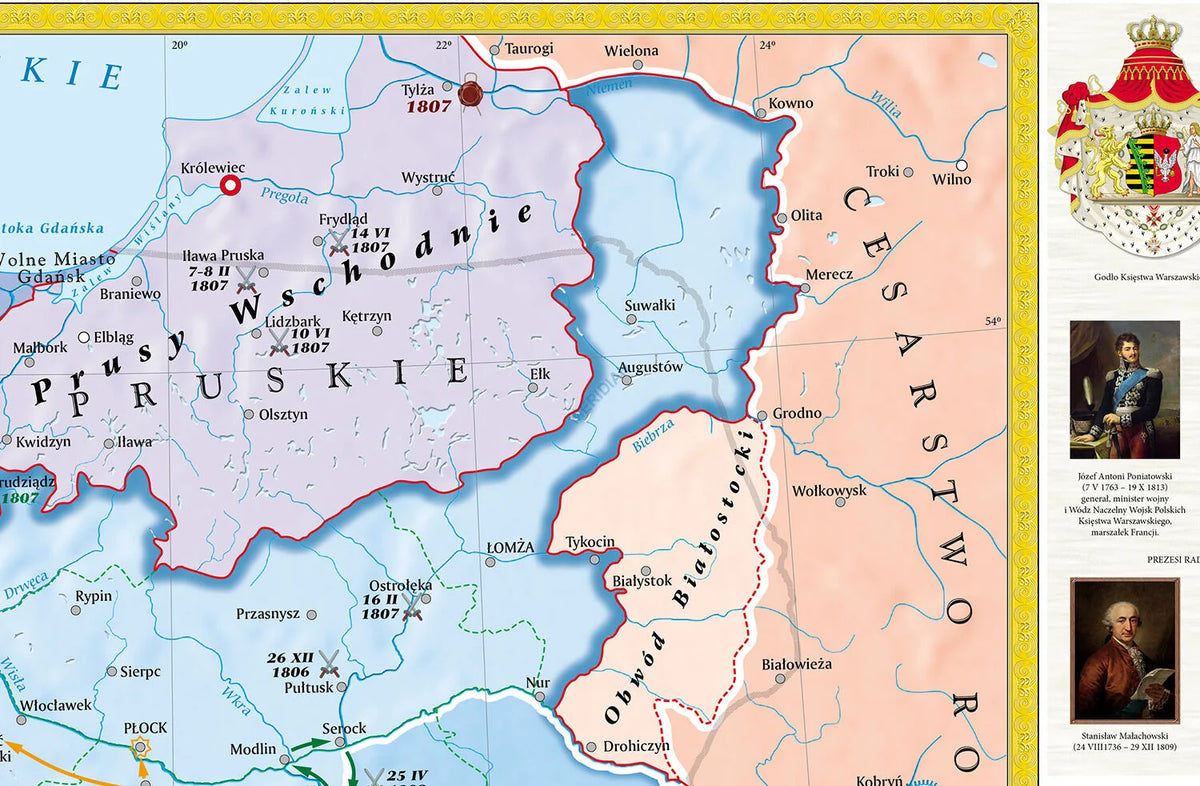Click the crossed-swords icon near Ostrołęka
The image size is (1200, 786).
click(x=412, y=609)
